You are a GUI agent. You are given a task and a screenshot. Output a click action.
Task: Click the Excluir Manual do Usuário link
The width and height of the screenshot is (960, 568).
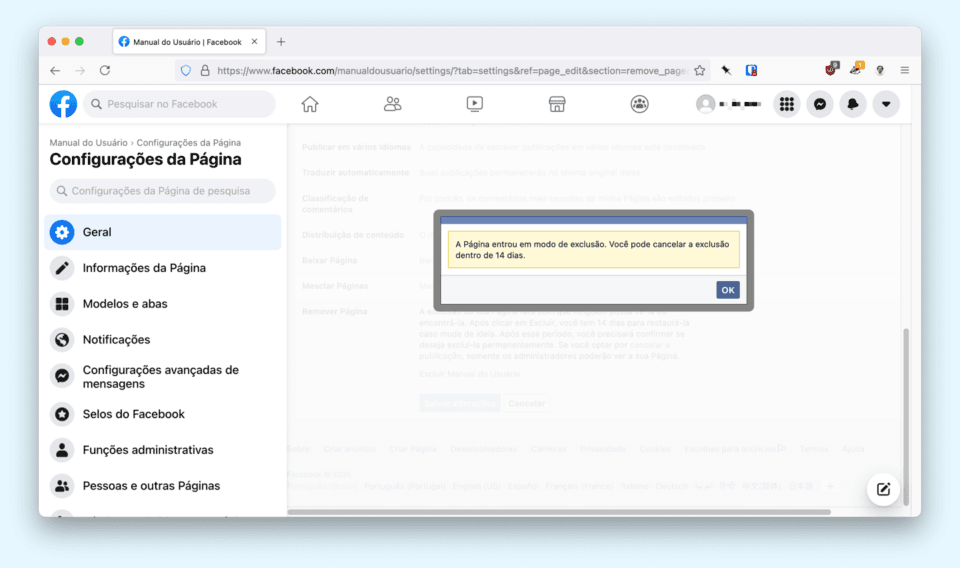pos(470,374)
